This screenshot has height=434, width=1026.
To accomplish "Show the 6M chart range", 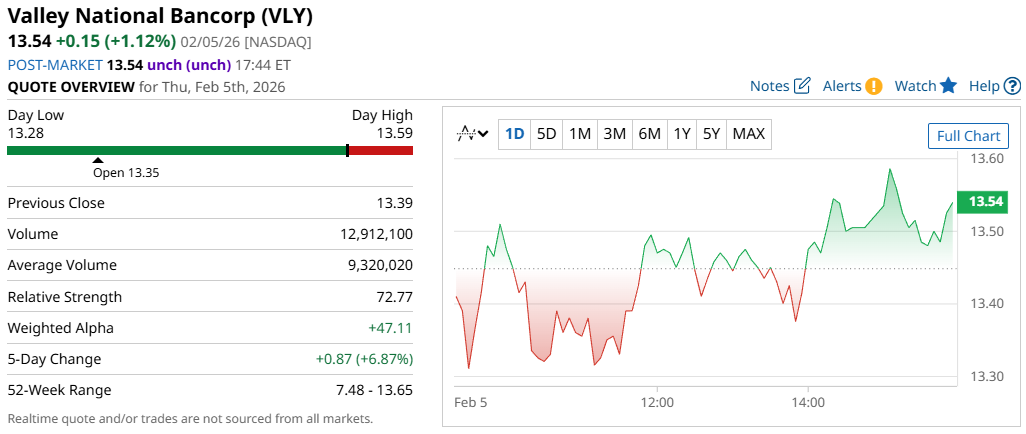I will coord(649,133).
